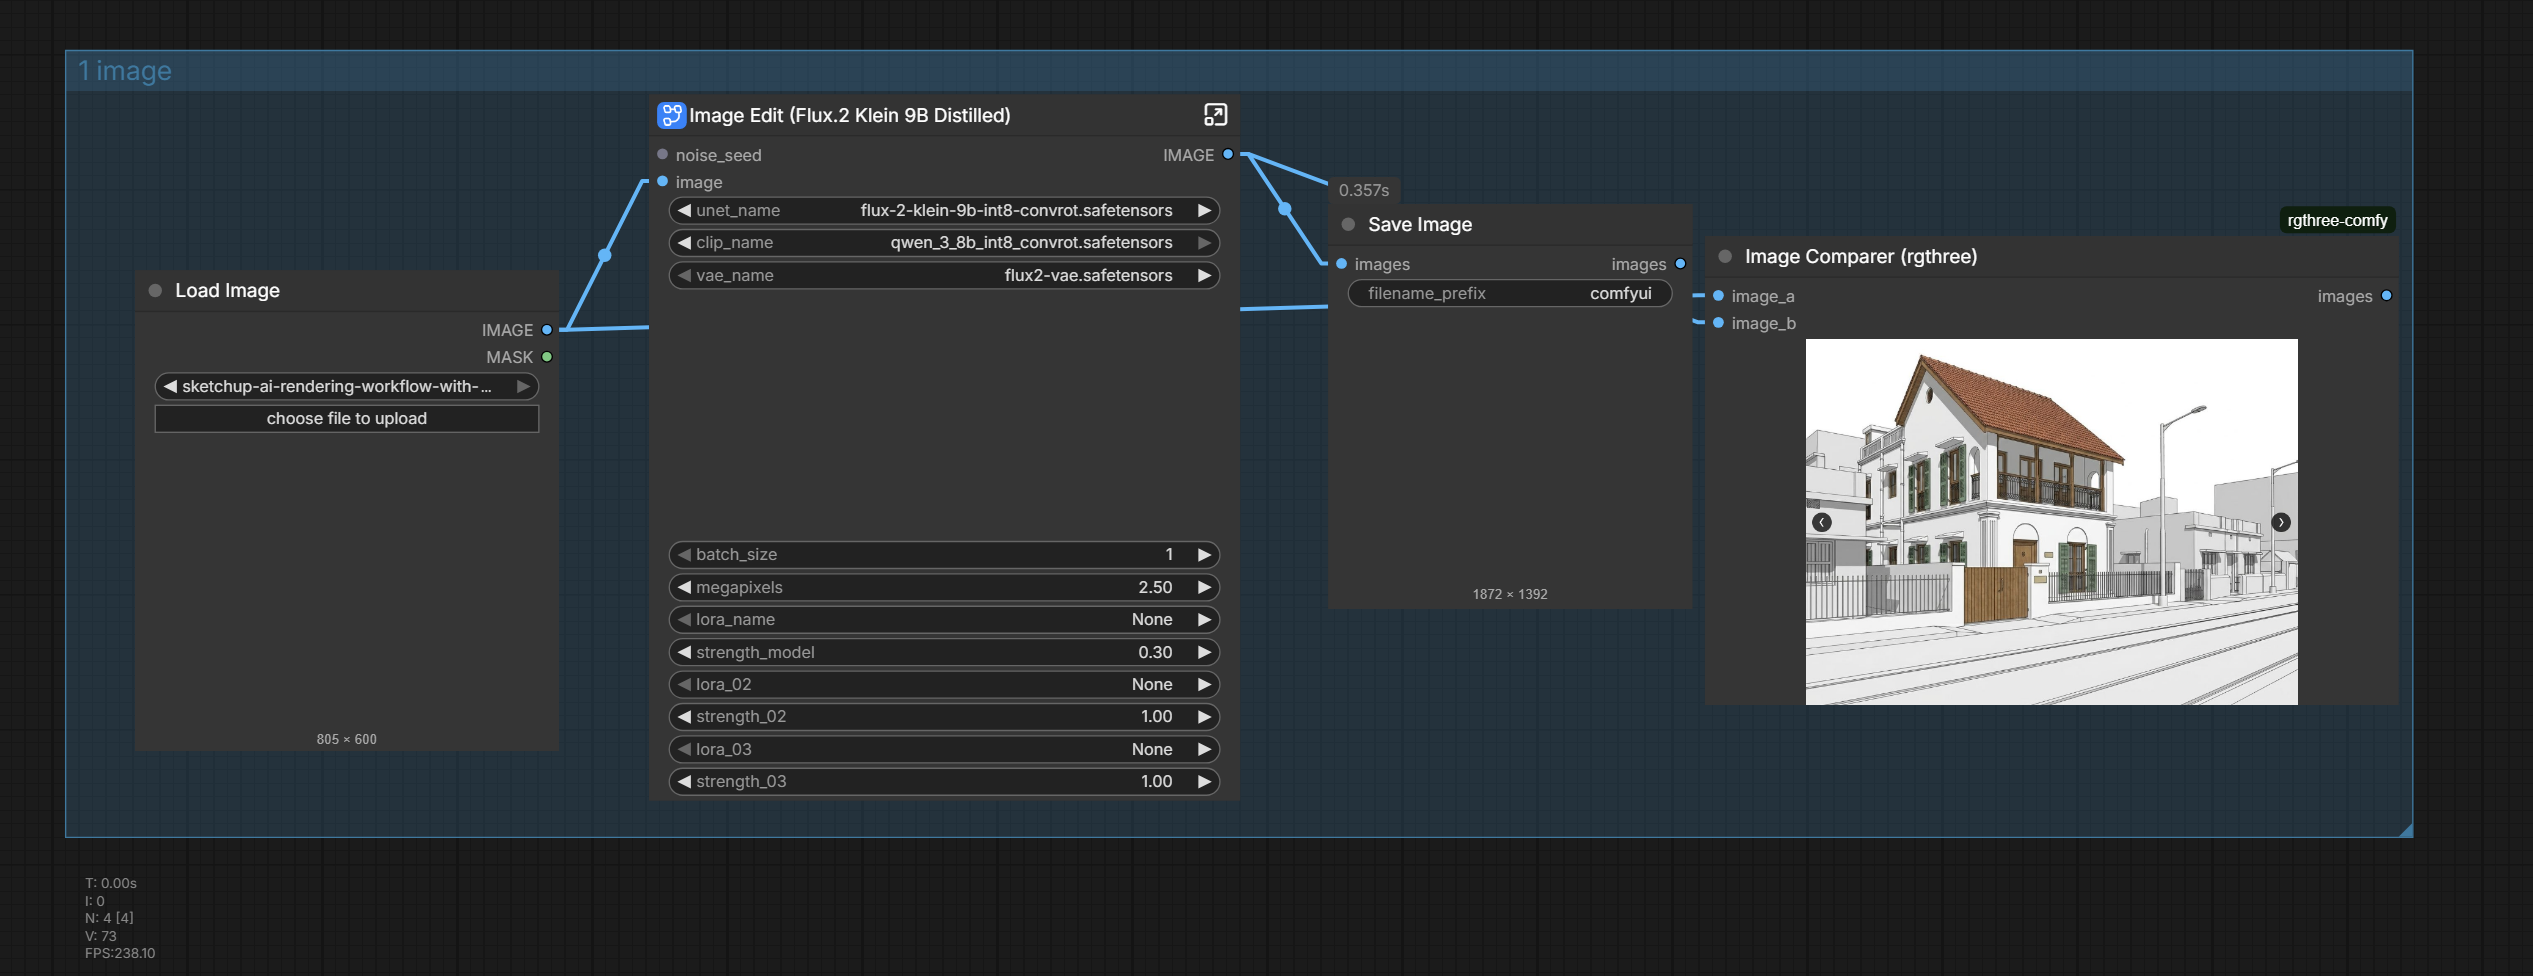Click the images input port of Save Image
Screen dimensions: 2533x976
click(x=1342, y=265)
